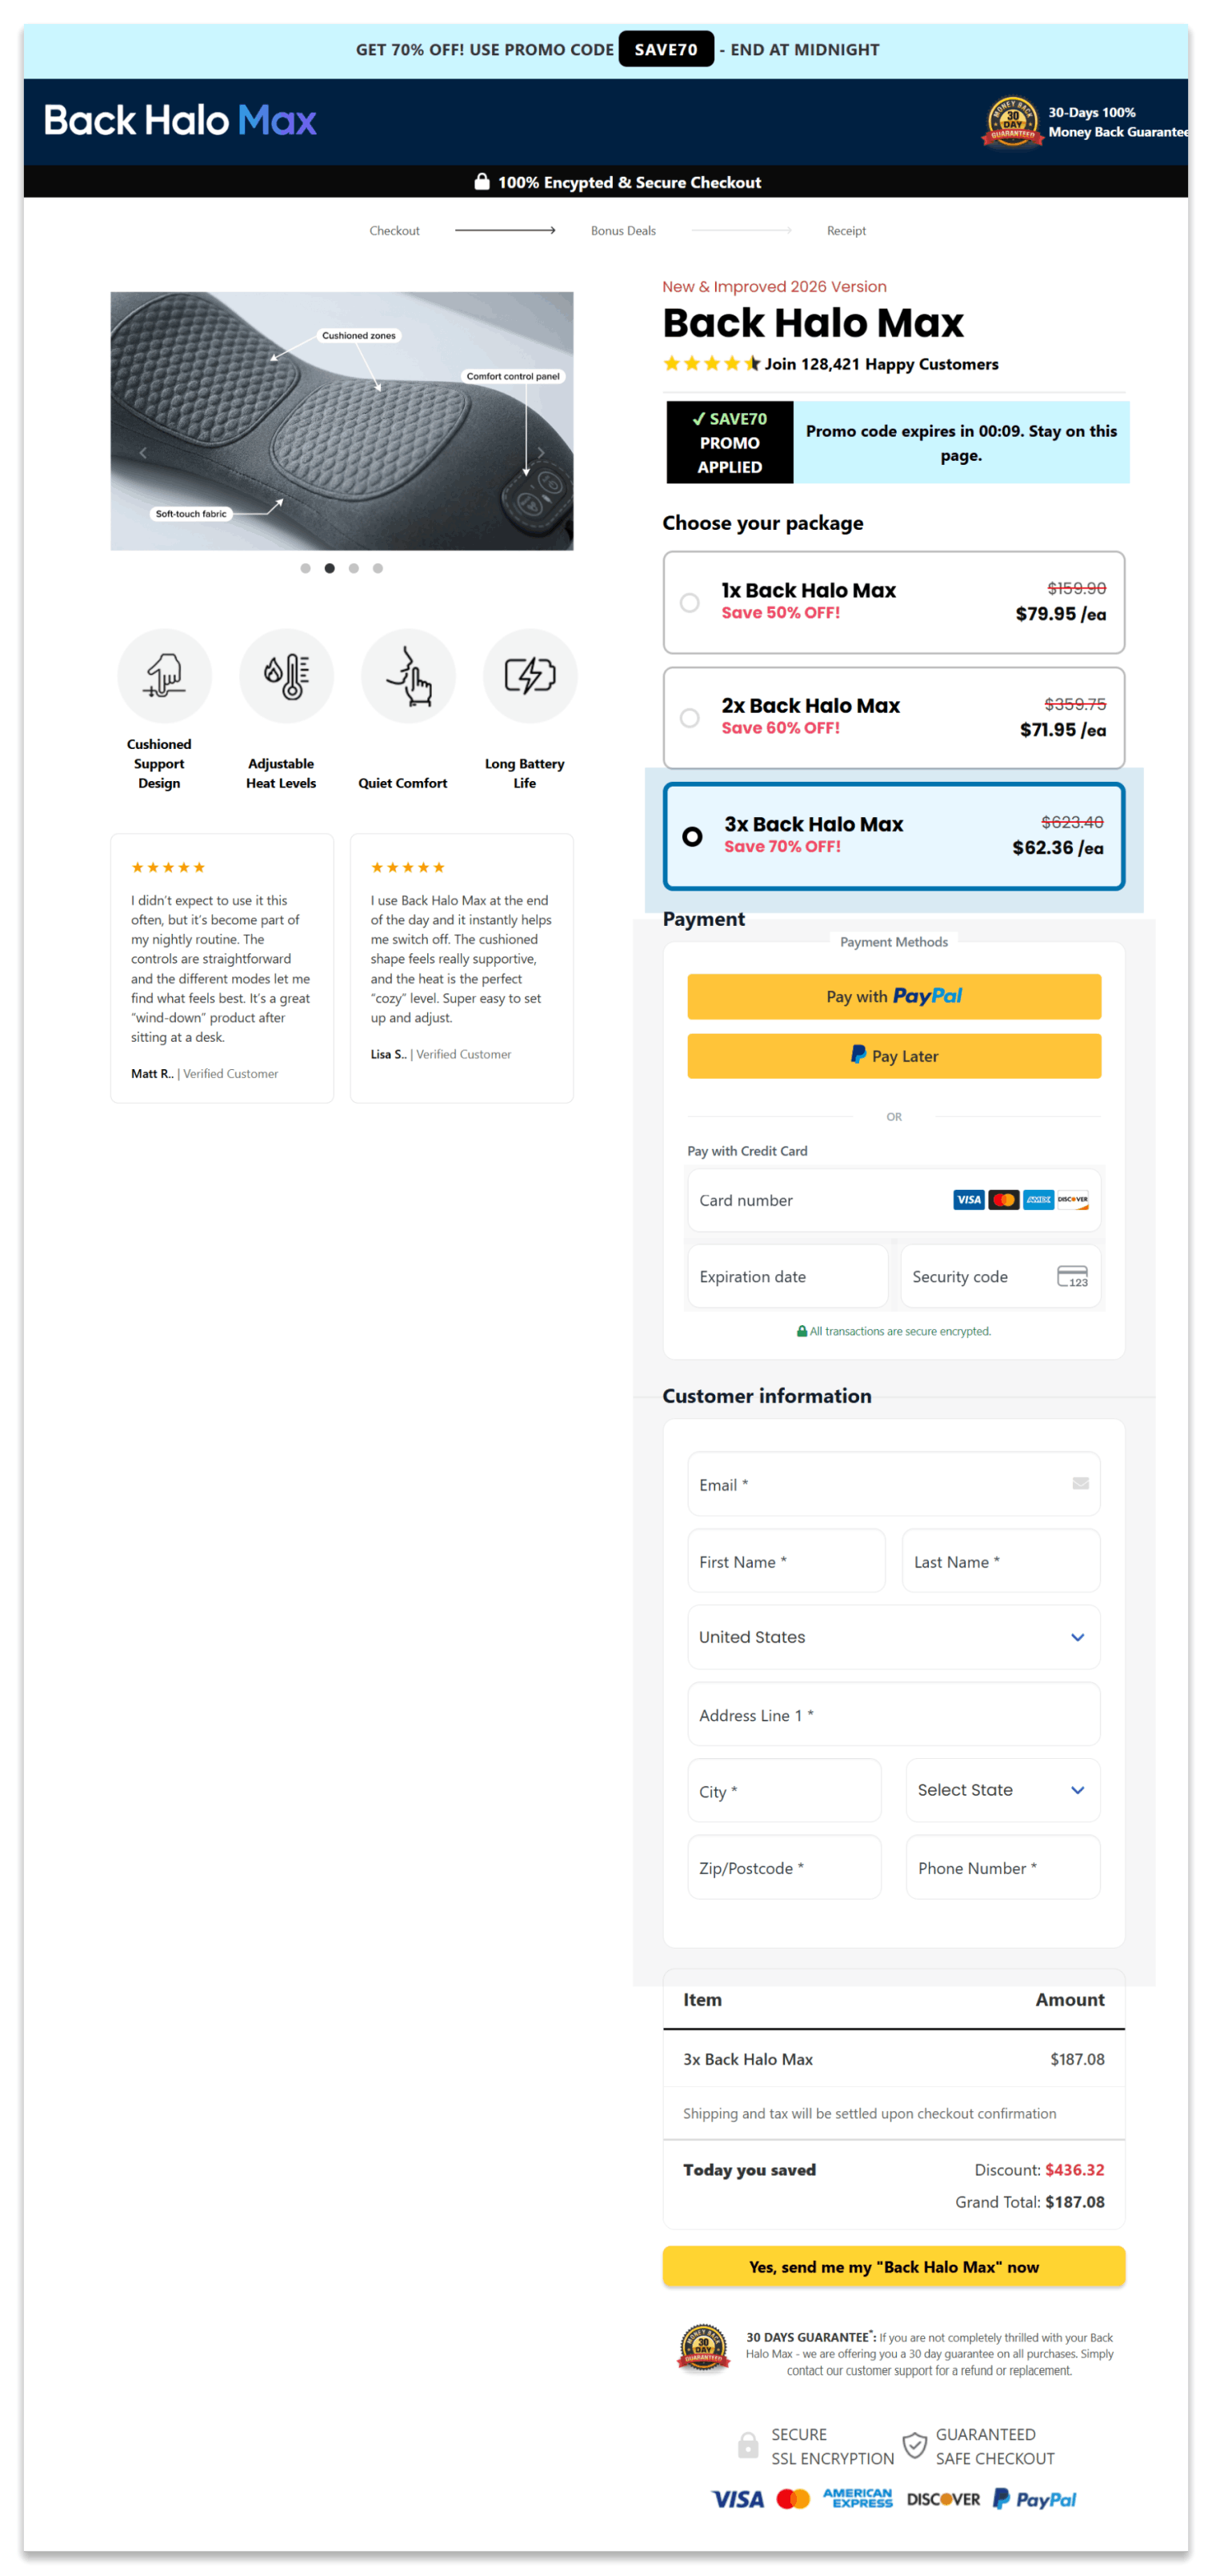Click the Long Battery Life icon
The height and width of the screenshot is (2576, 1212).
coord(530,676)
